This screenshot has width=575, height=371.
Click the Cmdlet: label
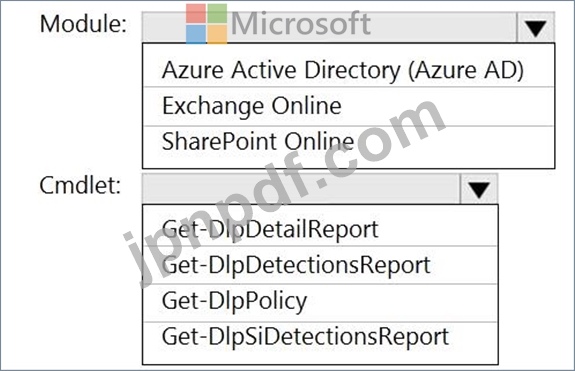click(x=80, y=186)
